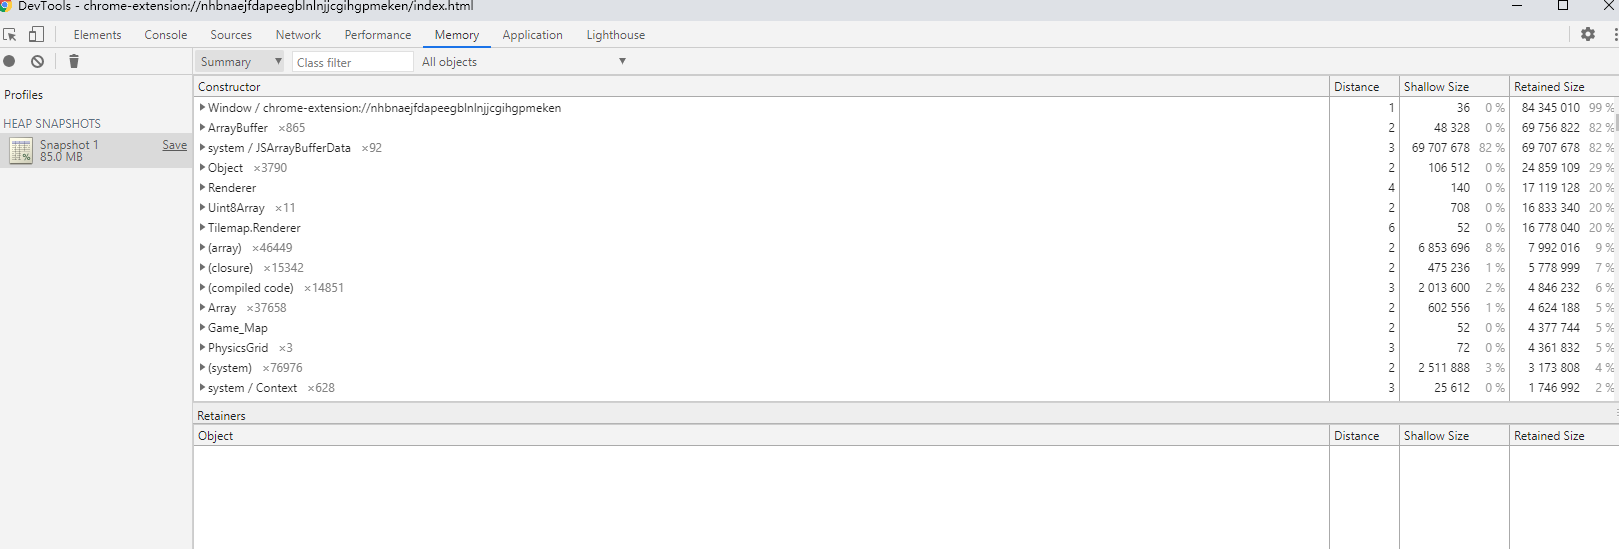
Task: Expand the Array ×37658 row
Action: 202,308
